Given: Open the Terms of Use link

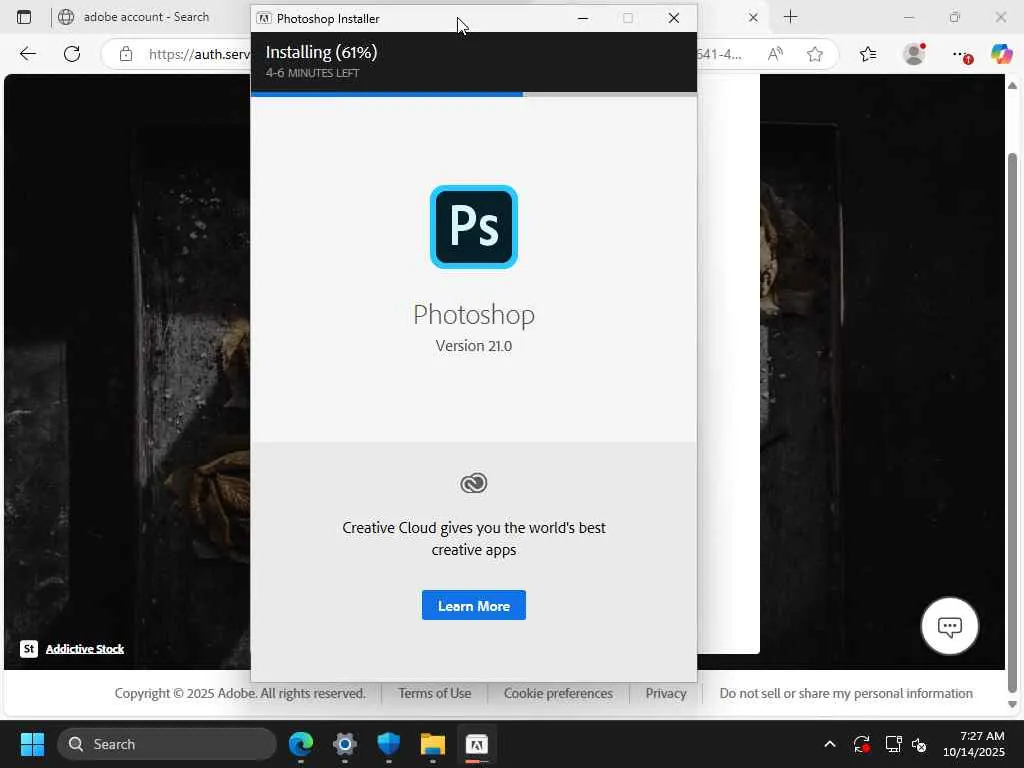Looking at the screenshot, I should 434,693.
